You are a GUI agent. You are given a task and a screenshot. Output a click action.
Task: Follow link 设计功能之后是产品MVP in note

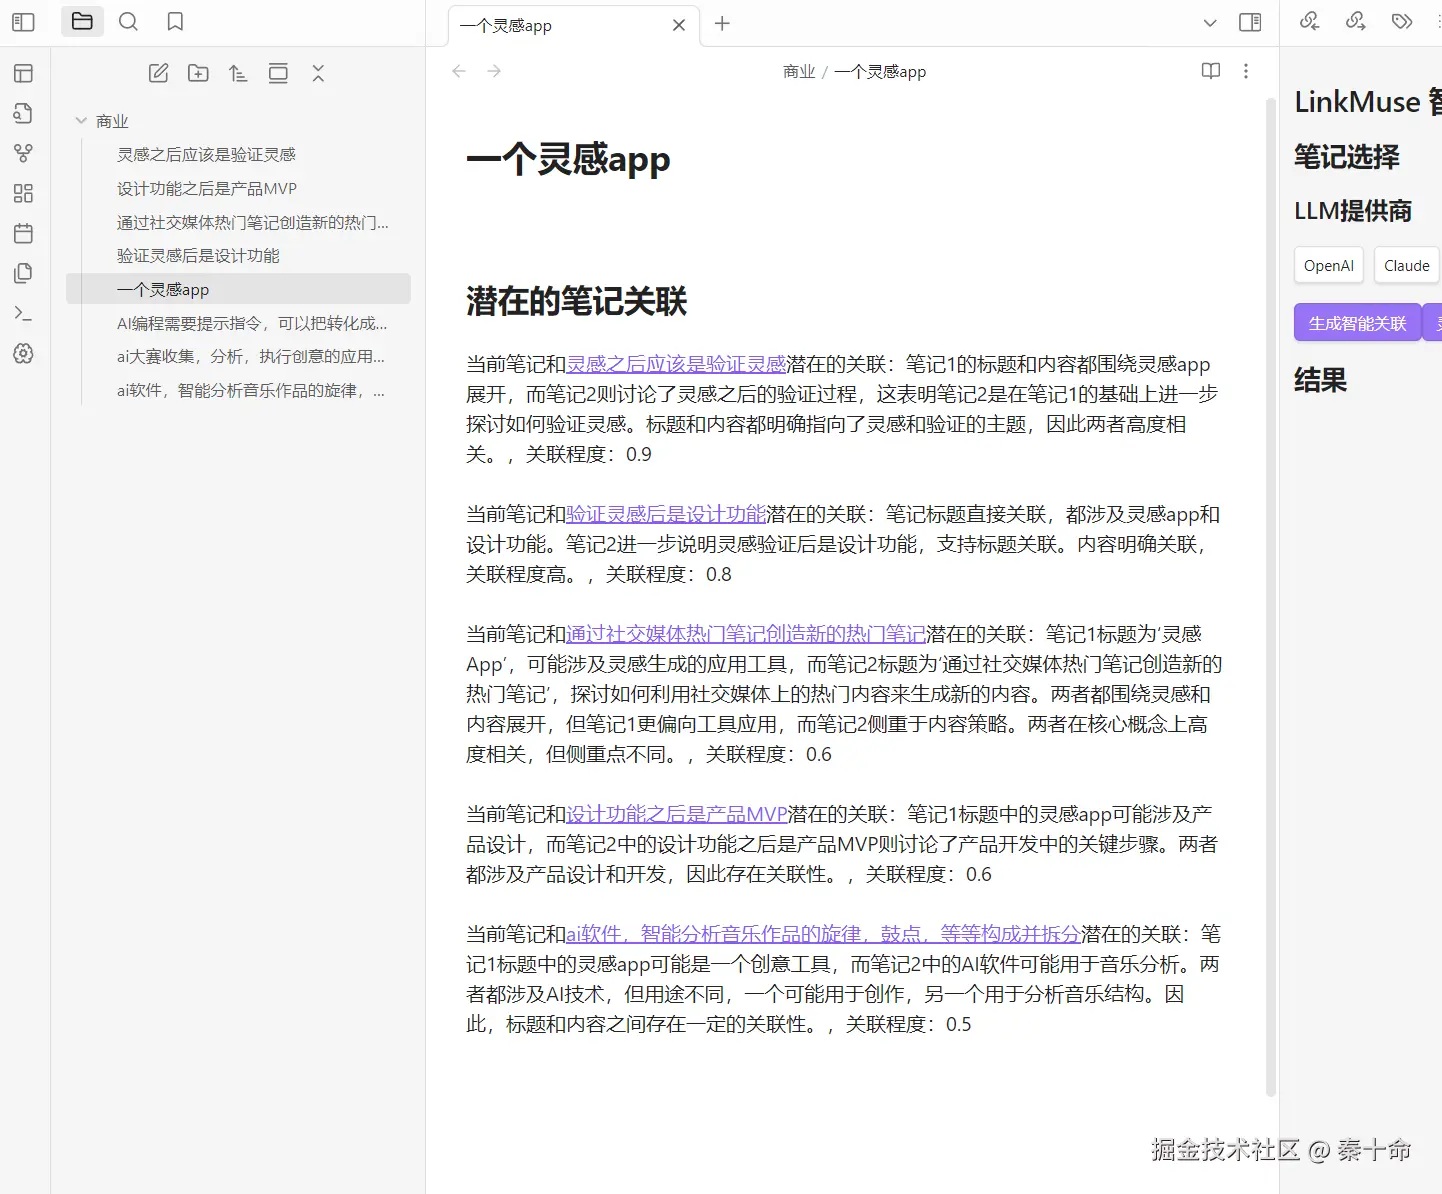(677, 814)
